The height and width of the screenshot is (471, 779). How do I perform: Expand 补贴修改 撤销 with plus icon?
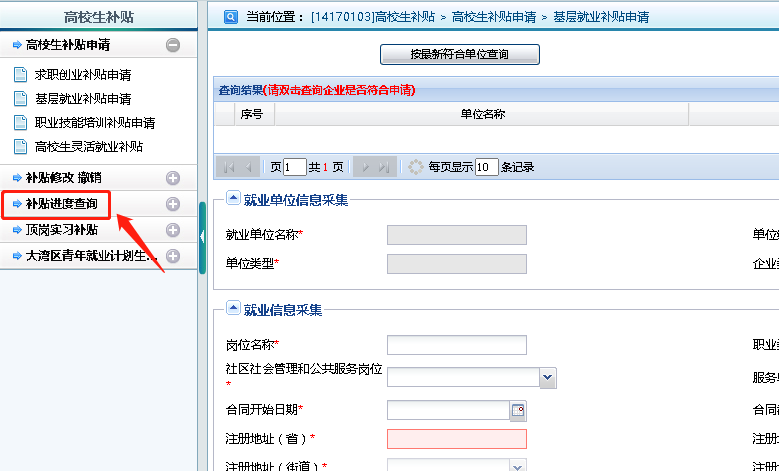point(173,178)
